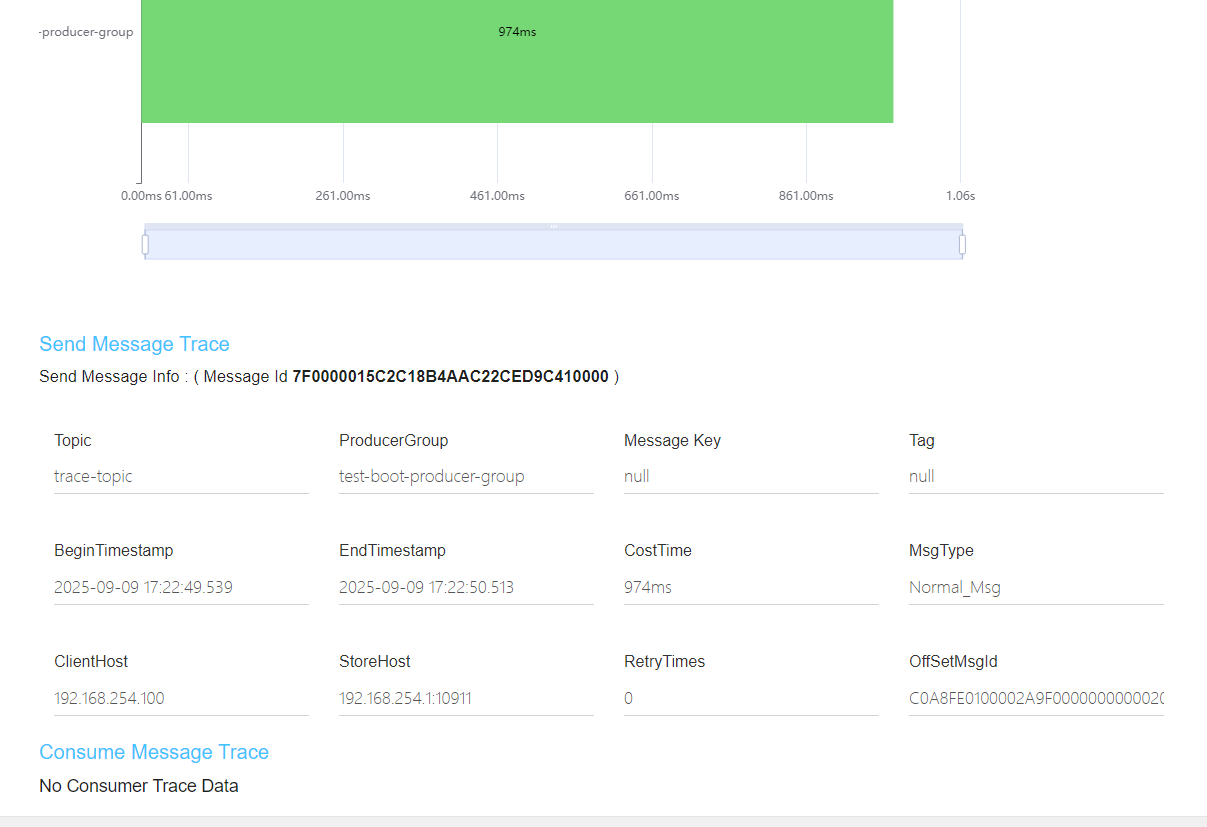Click the 261.00ms axis tick label
The height and width of the screenshot is (827, 1207).
342,196
